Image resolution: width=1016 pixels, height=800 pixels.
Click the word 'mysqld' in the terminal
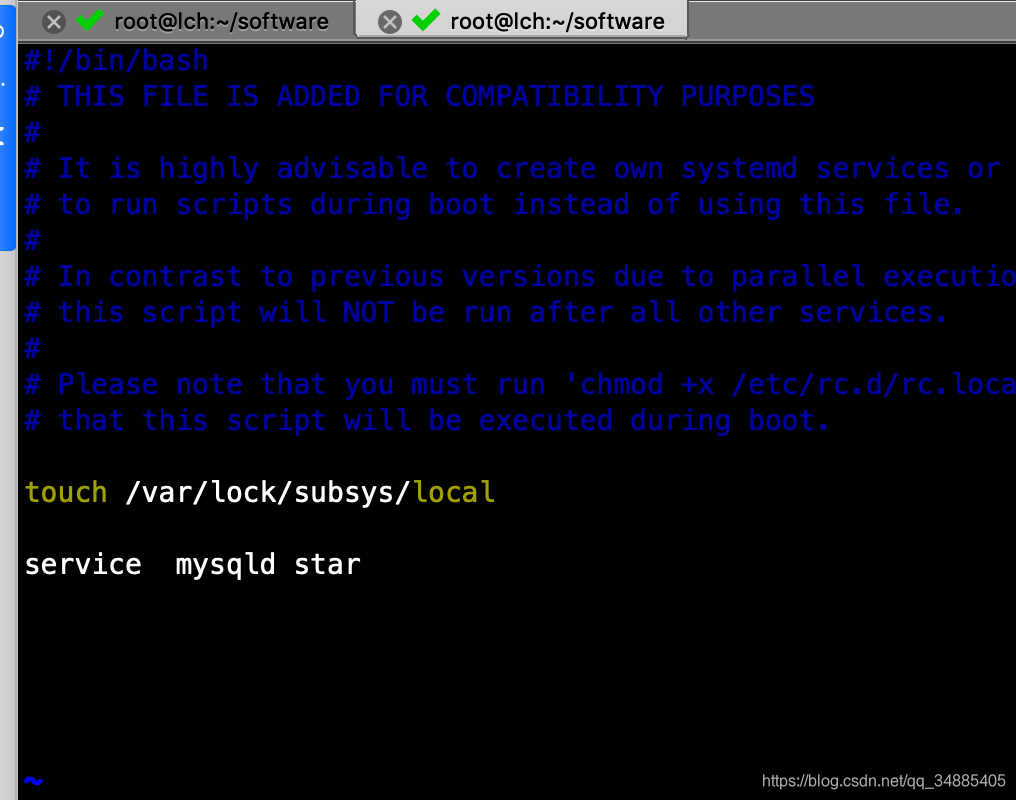(x=225, y=565)
